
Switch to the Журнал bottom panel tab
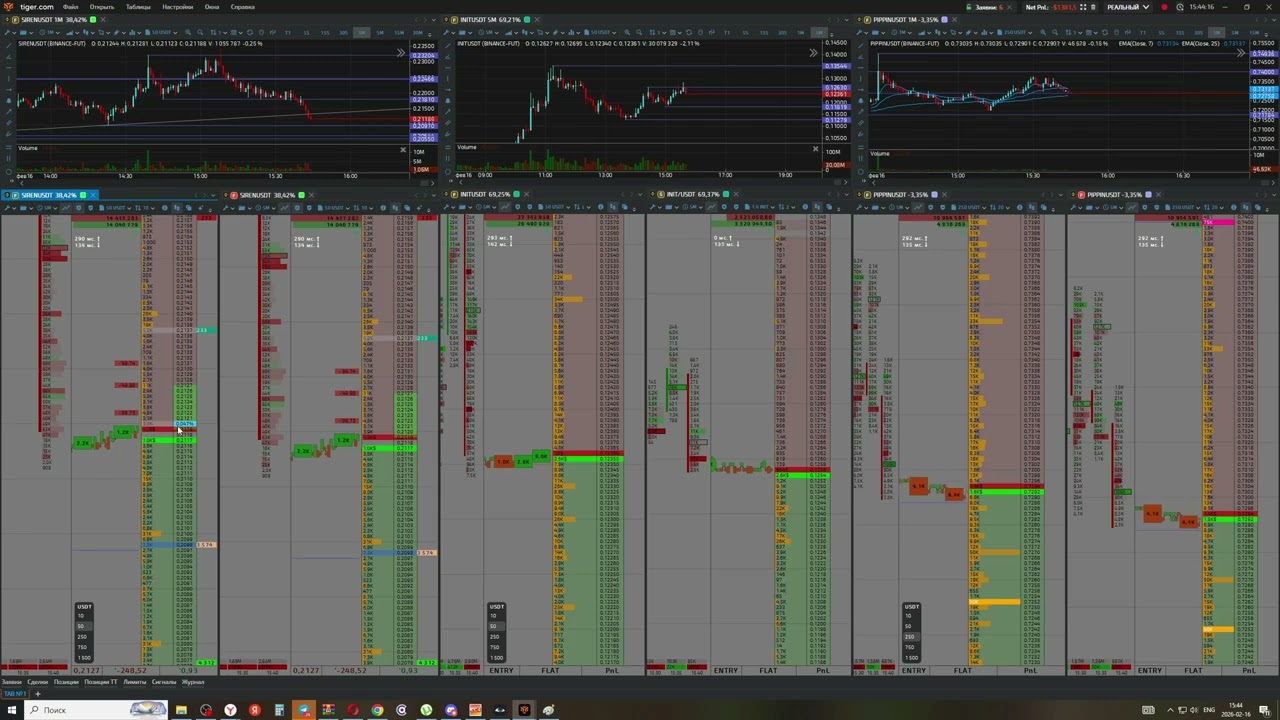(x=193, y=682)
